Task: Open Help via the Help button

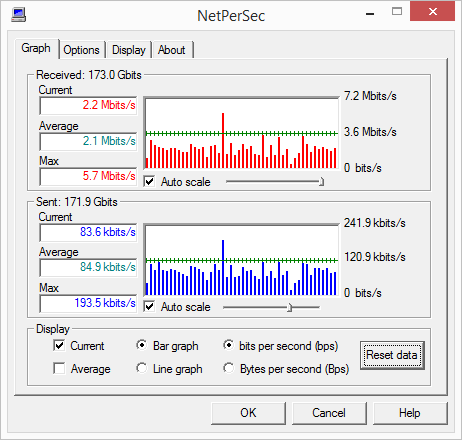Action: coord(410,413)
